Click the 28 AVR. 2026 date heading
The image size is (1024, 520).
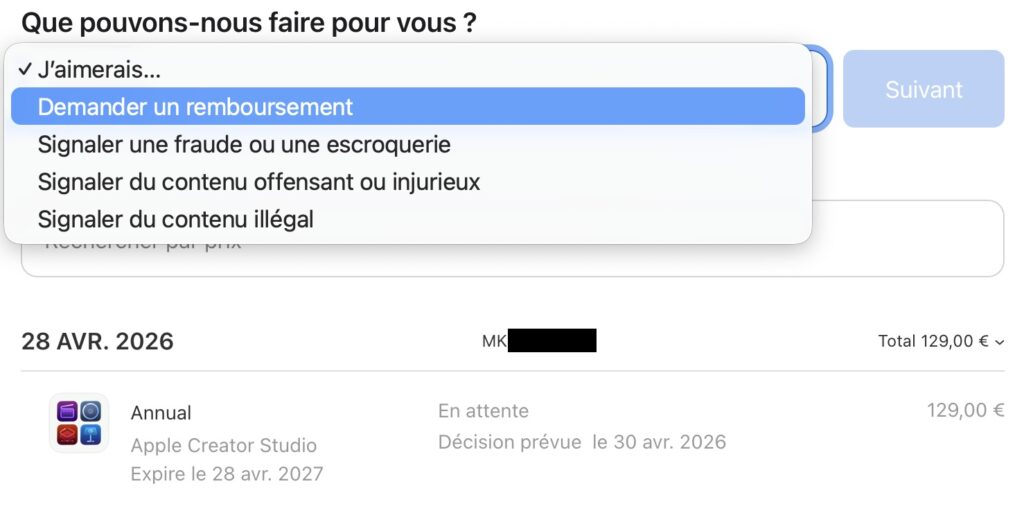point(97,342)
